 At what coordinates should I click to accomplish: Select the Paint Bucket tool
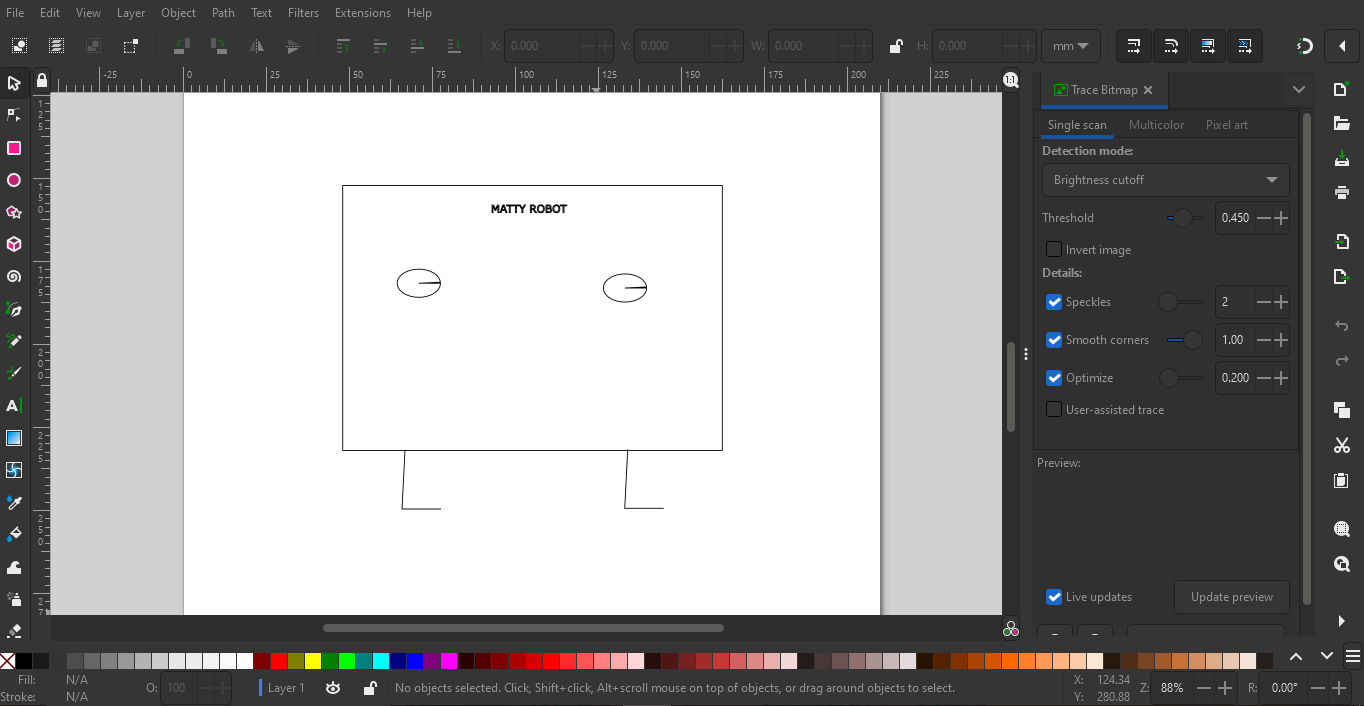pos(14,534)
